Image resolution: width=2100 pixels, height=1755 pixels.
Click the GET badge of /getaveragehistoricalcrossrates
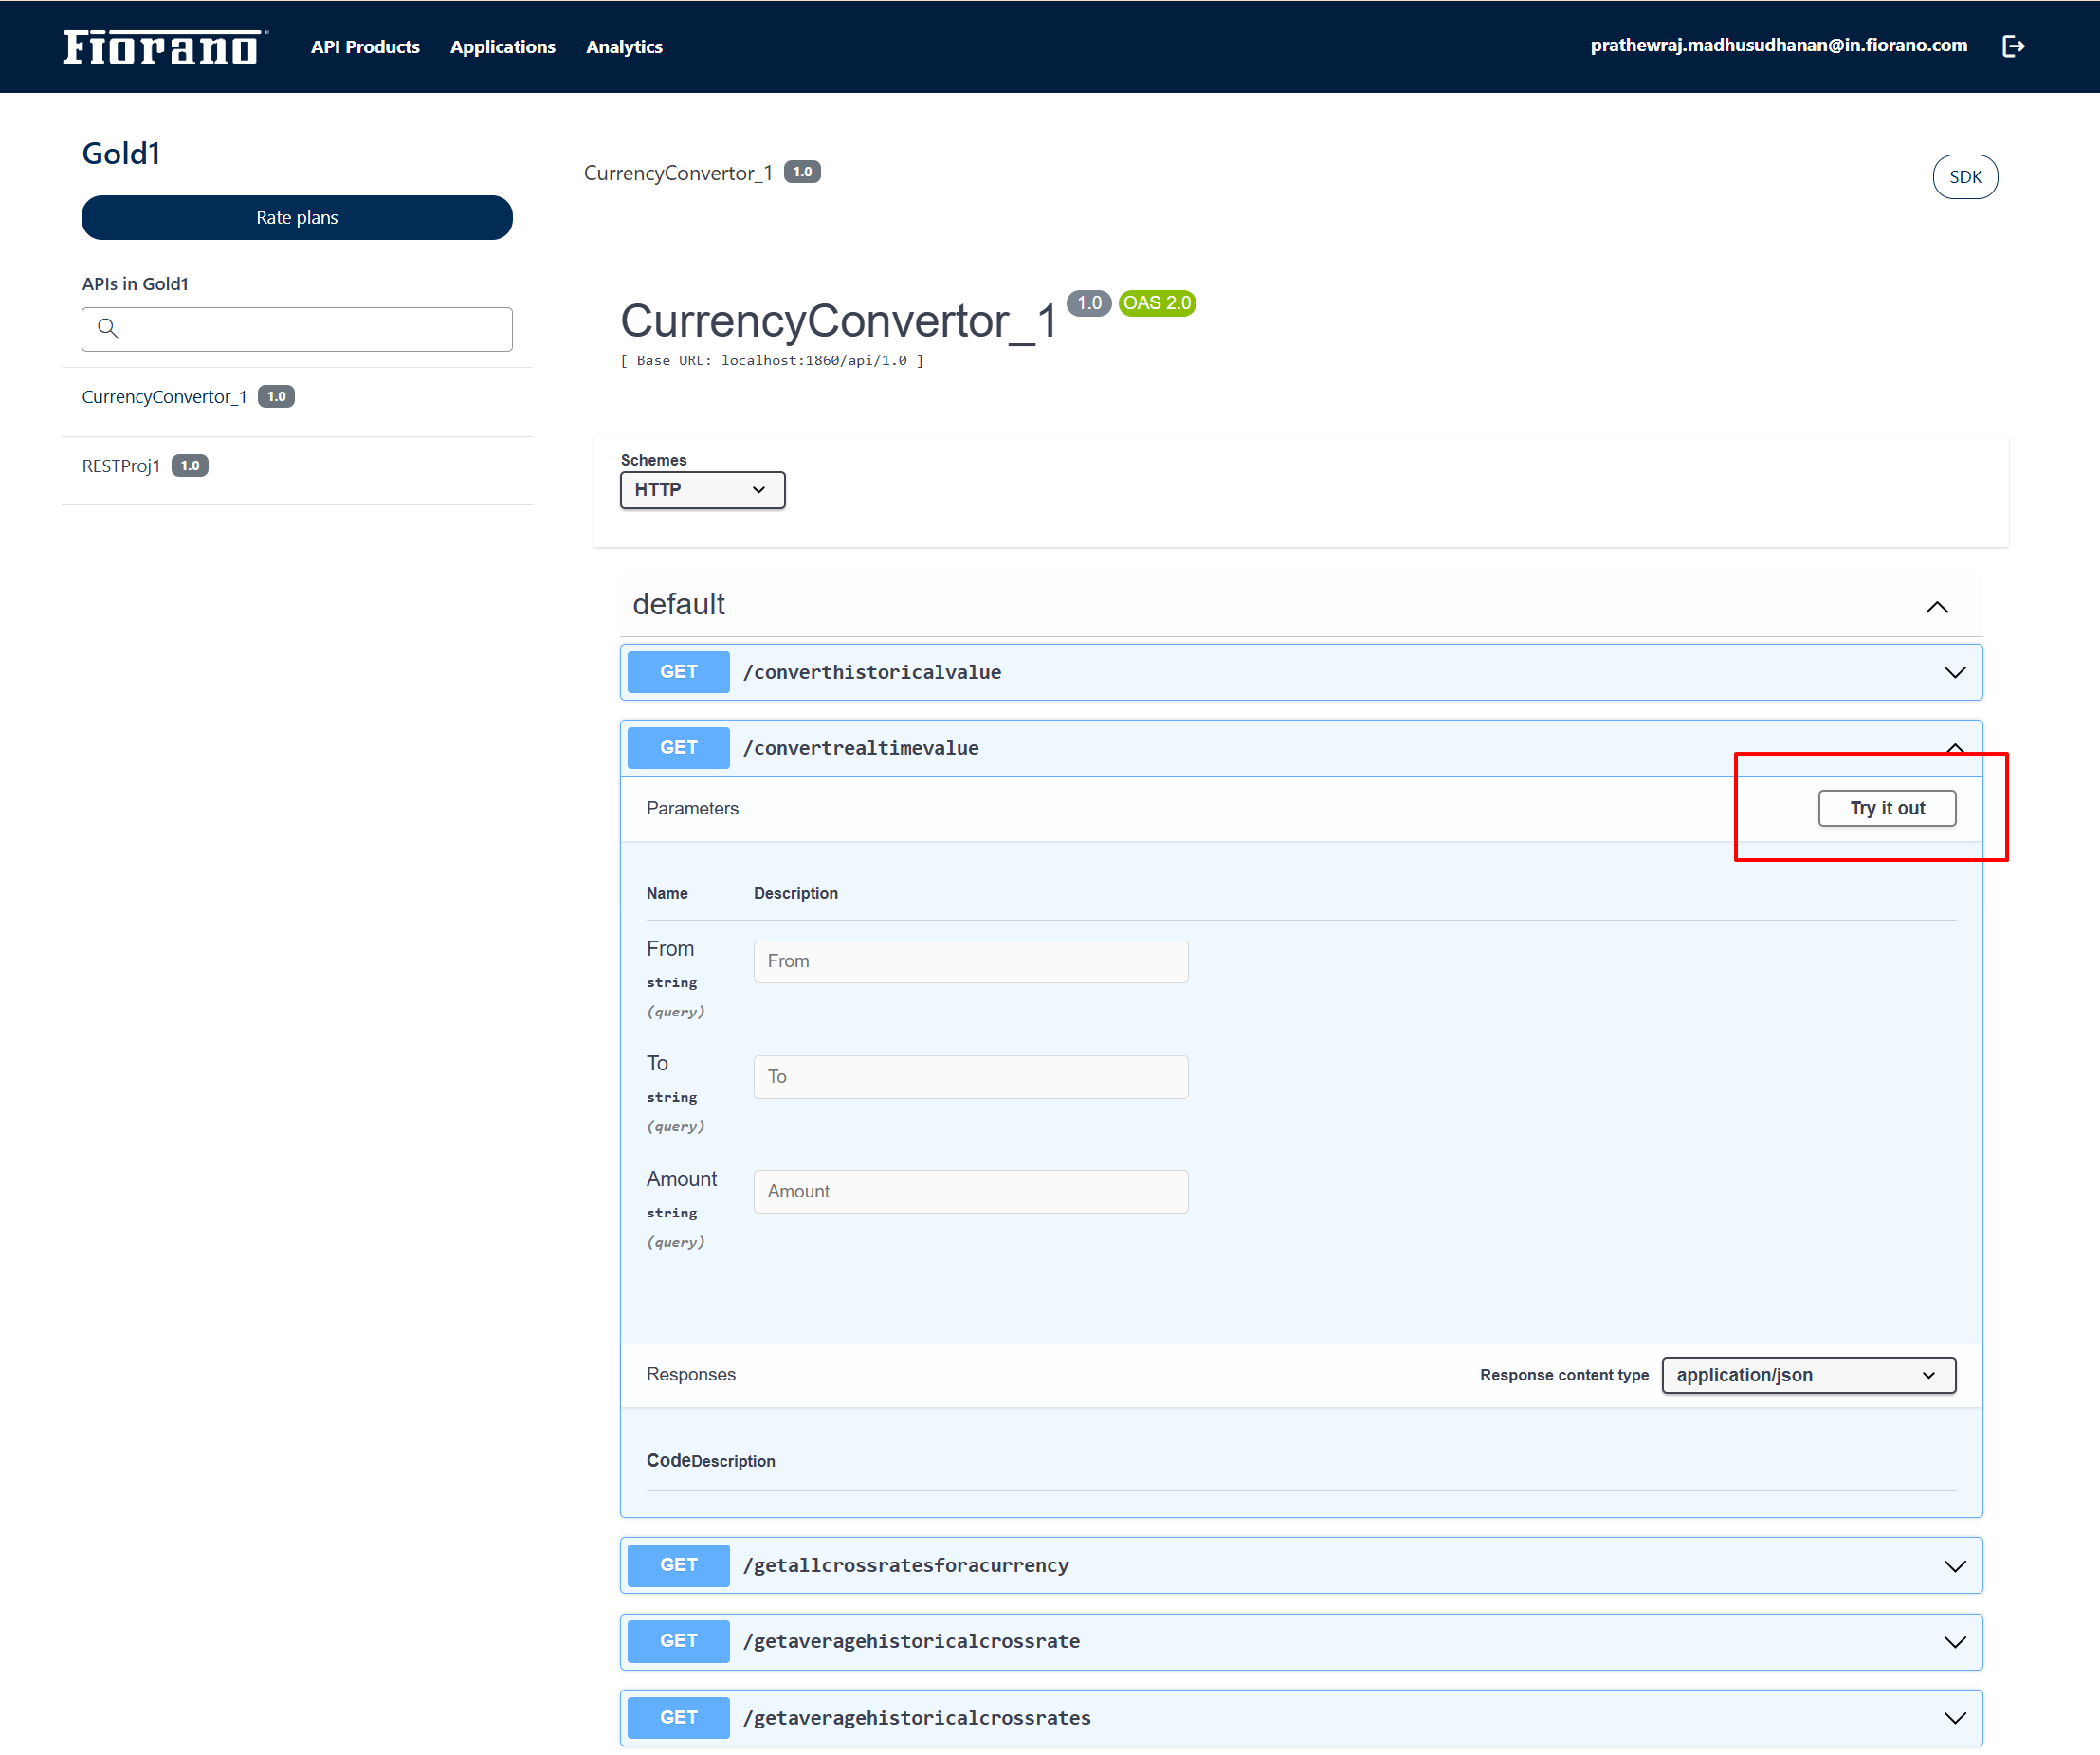(678, 1718)
